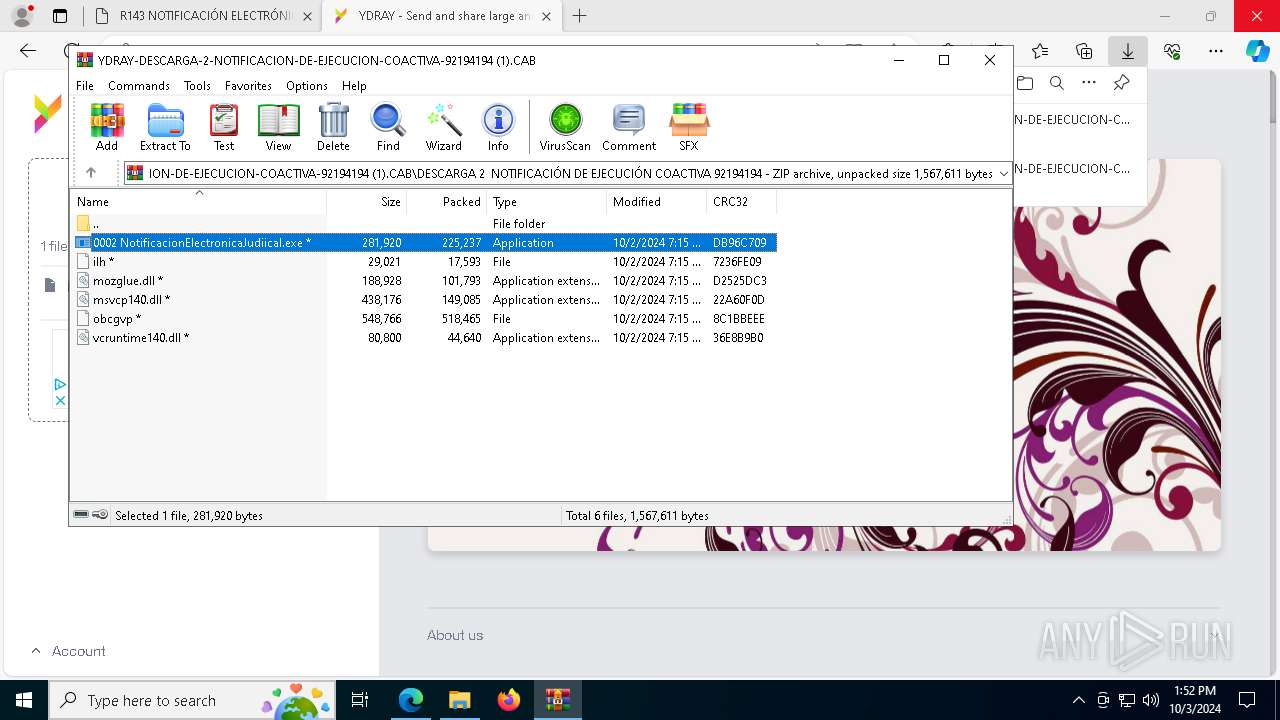Viewport: 1280px width, 720px height.
Task: Click the key icon in status bar
Action: [100, 515]
